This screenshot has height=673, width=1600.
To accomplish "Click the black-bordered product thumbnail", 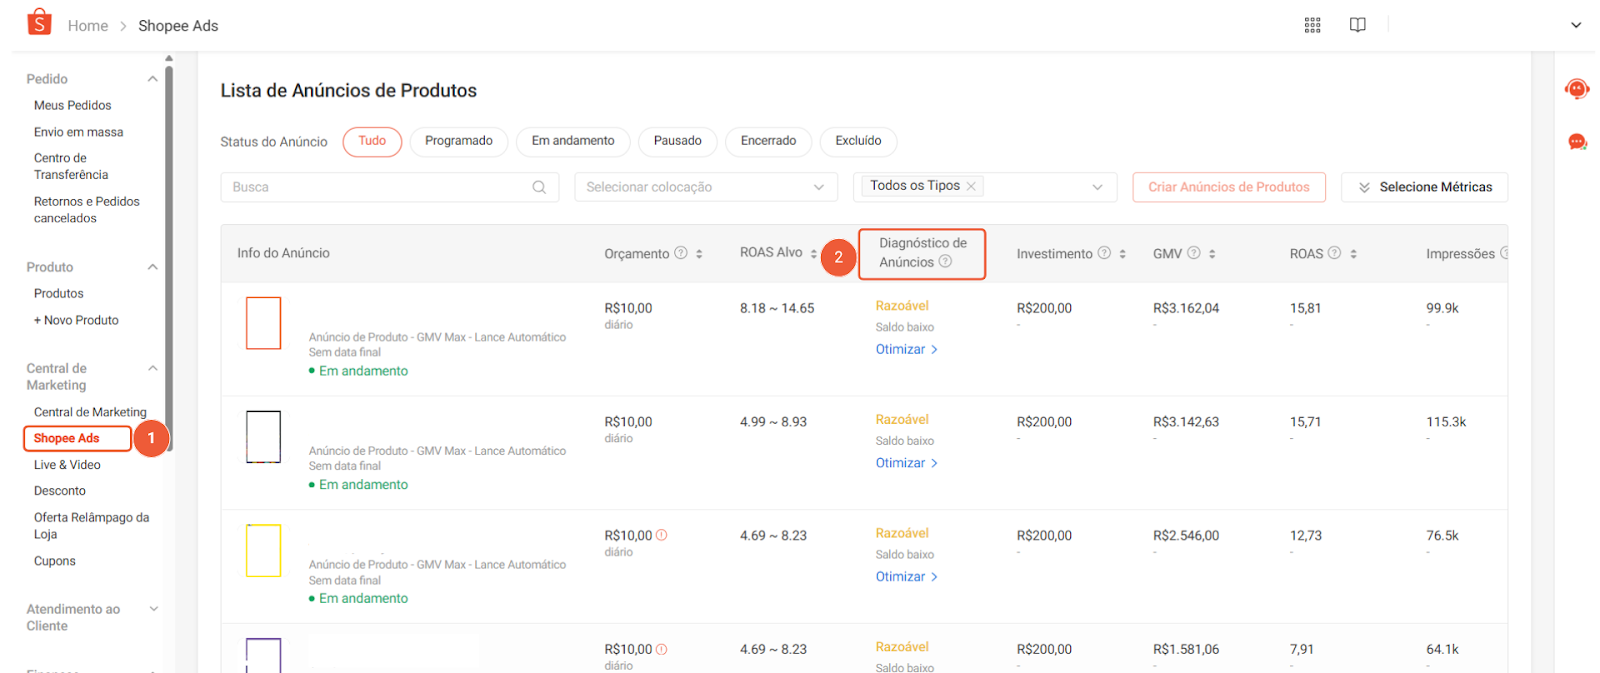I will pos(264,437).
